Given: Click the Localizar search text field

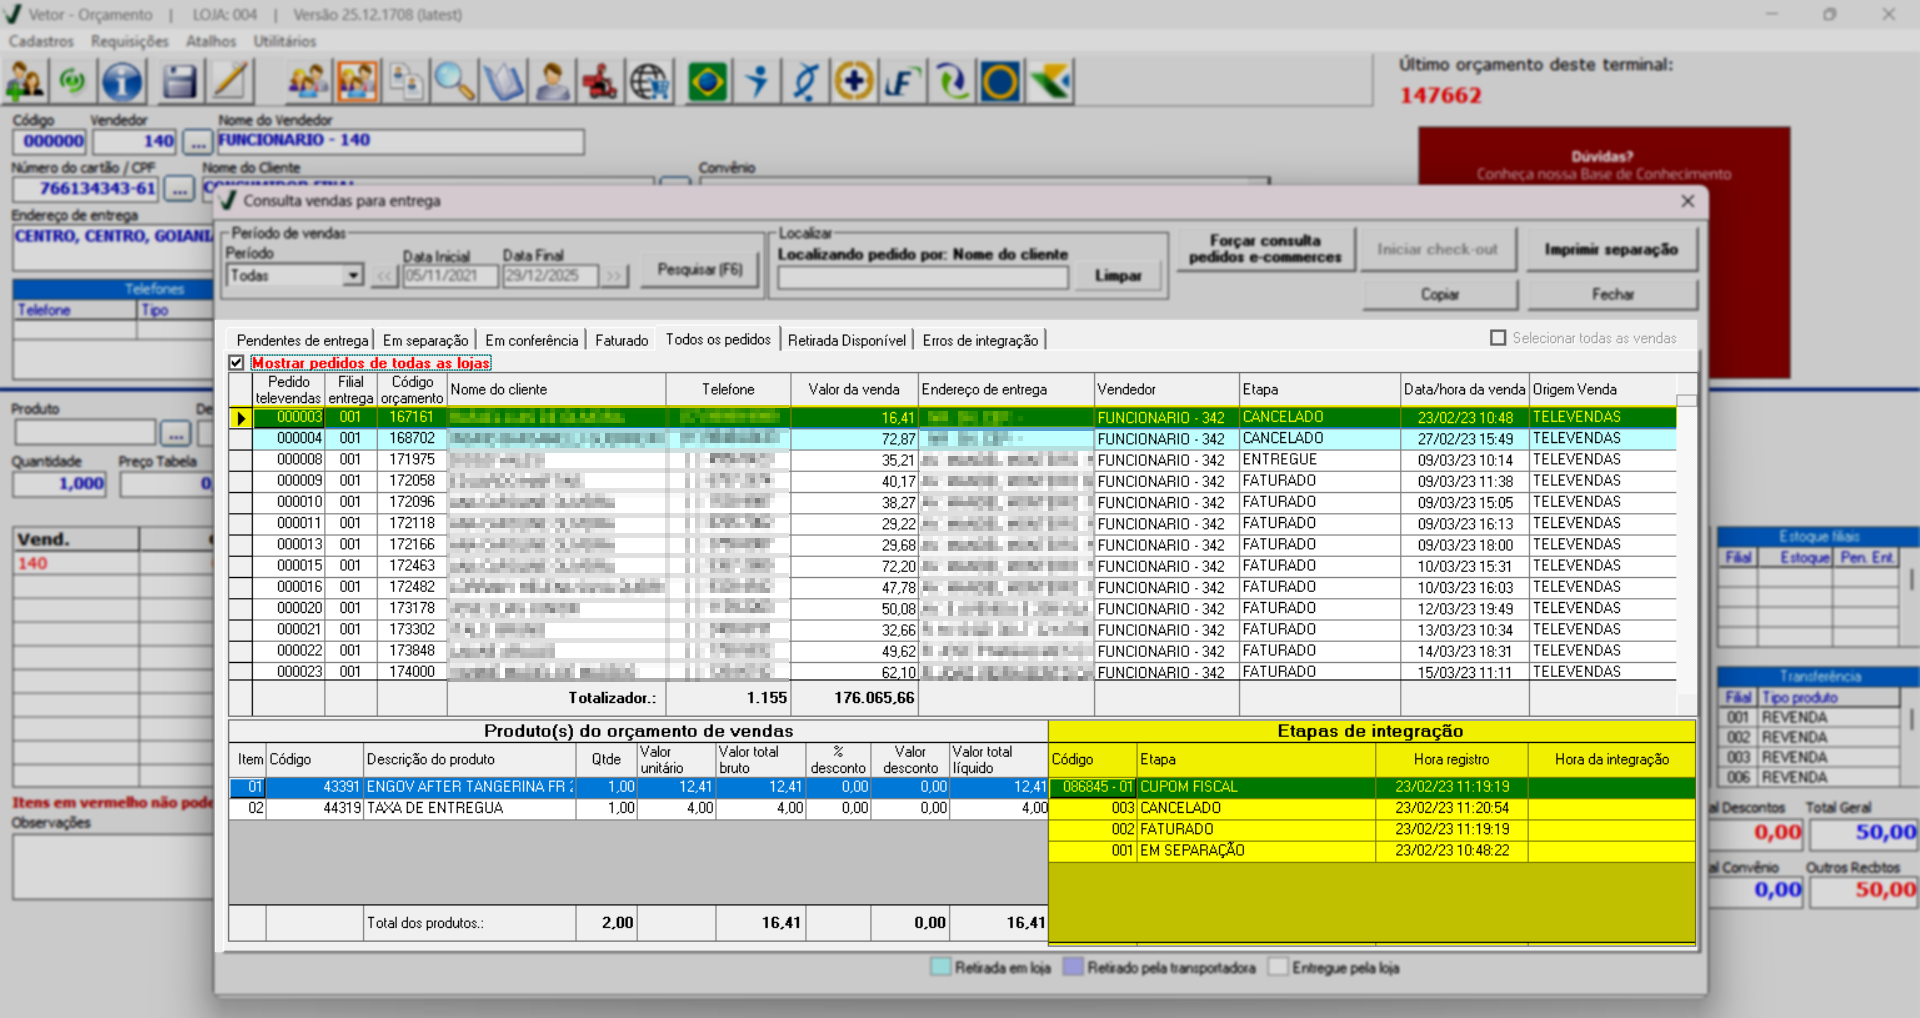Looking at the screenshot, I should [922, 278].
